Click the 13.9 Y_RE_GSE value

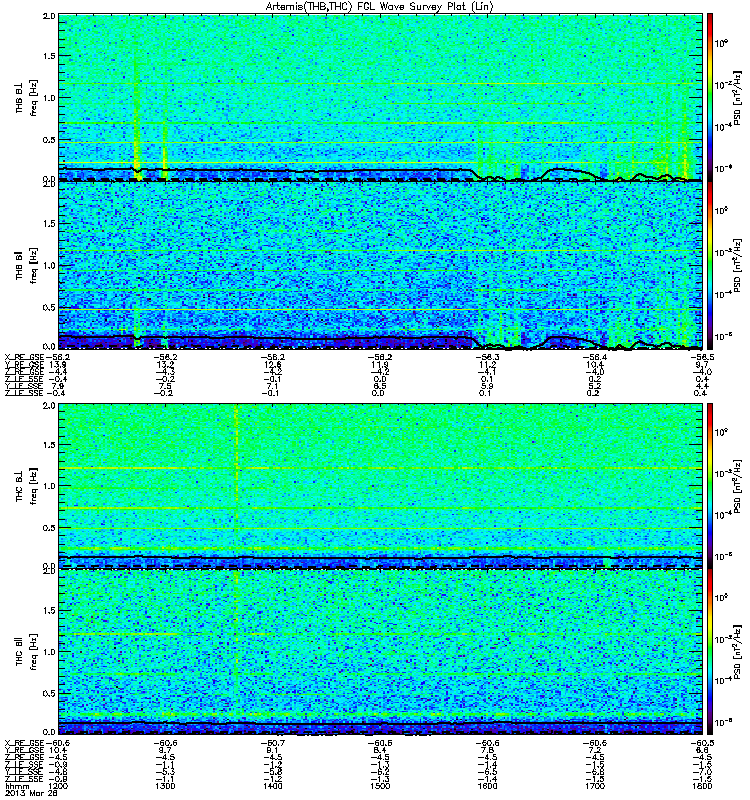point(57,364)
